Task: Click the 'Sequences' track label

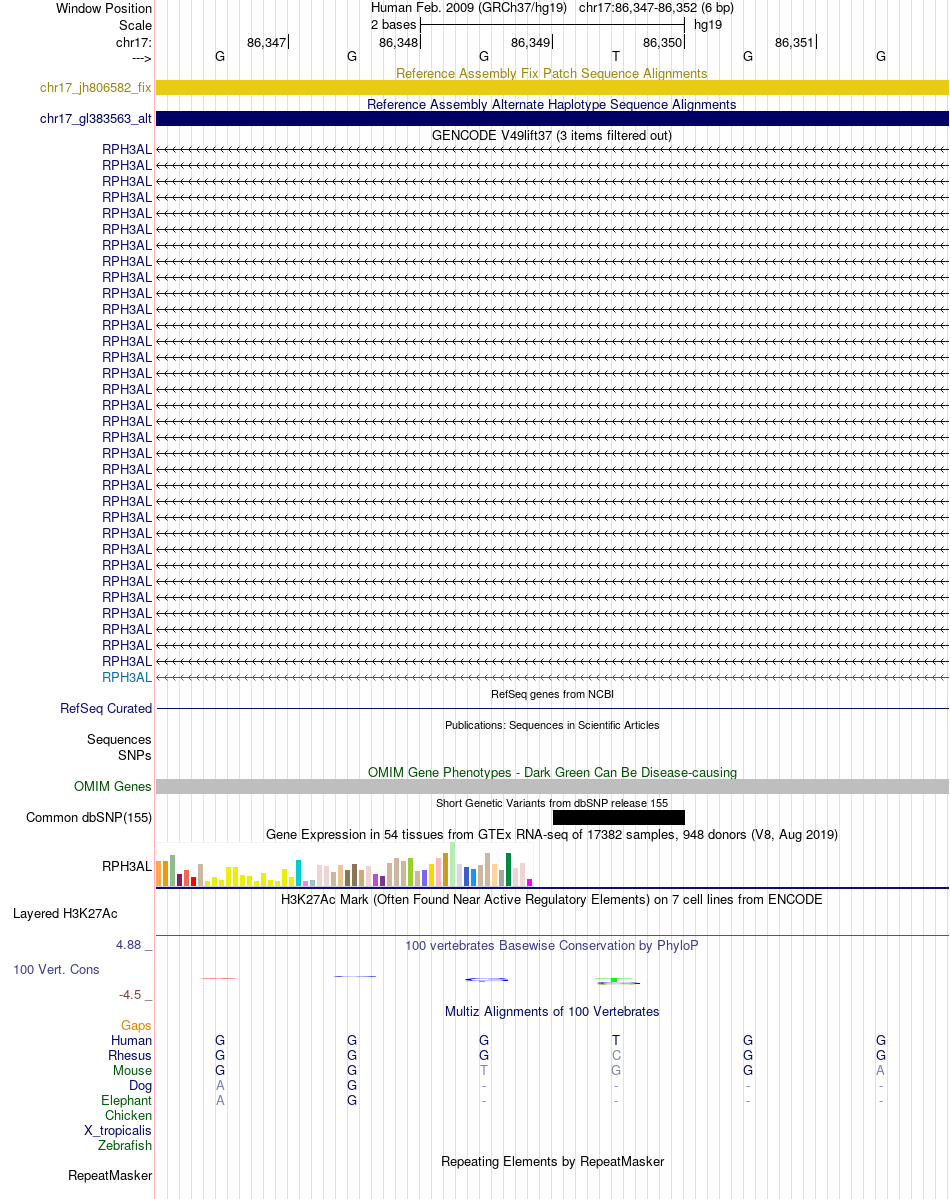Action: point(119,739)
